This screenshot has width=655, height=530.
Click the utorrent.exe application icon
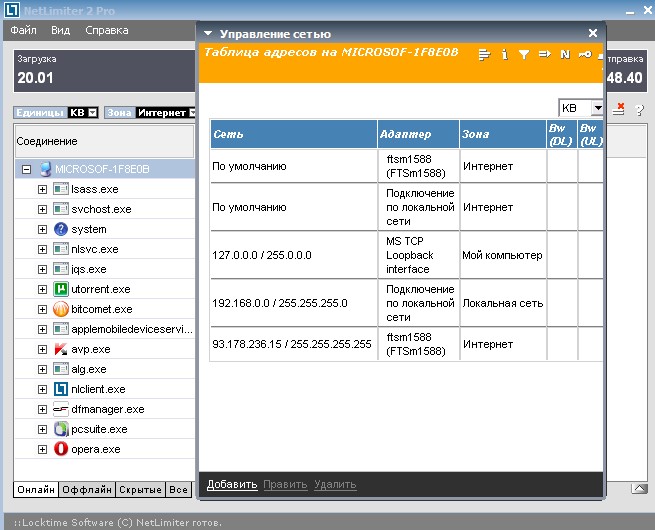pos(61,289)
